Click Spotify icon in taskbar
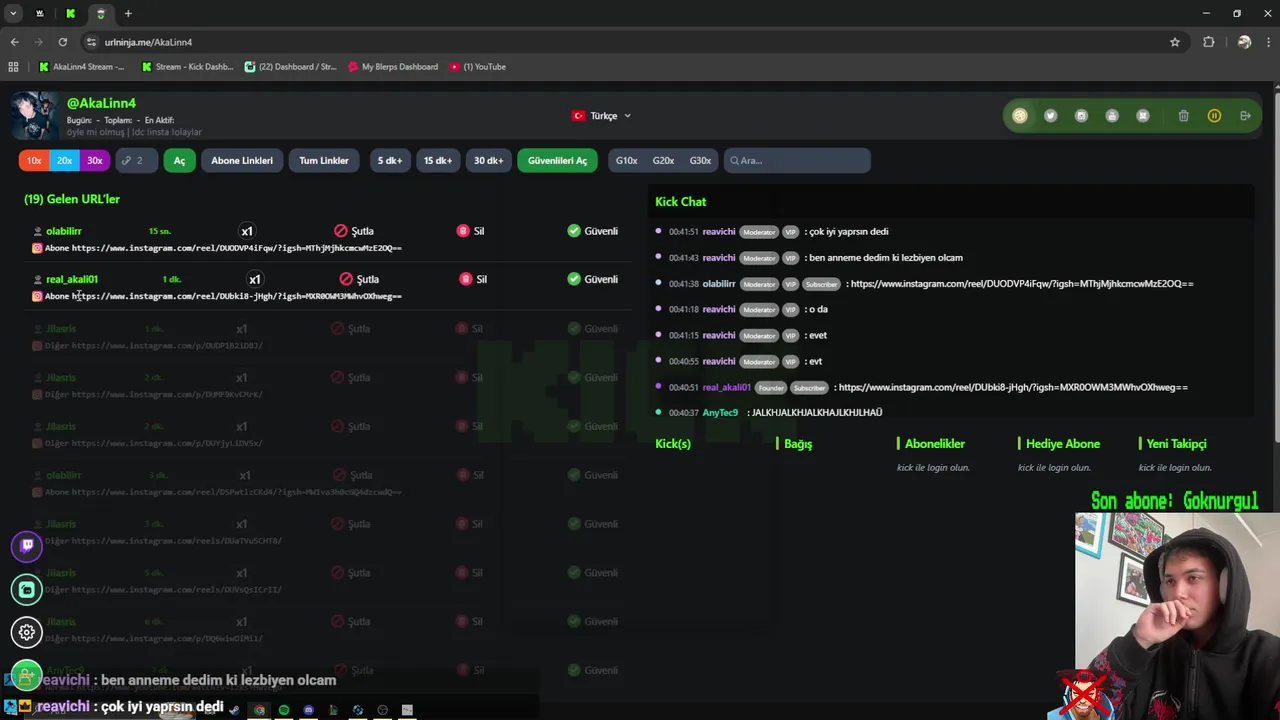1280x720 pixels. point(284,710)
